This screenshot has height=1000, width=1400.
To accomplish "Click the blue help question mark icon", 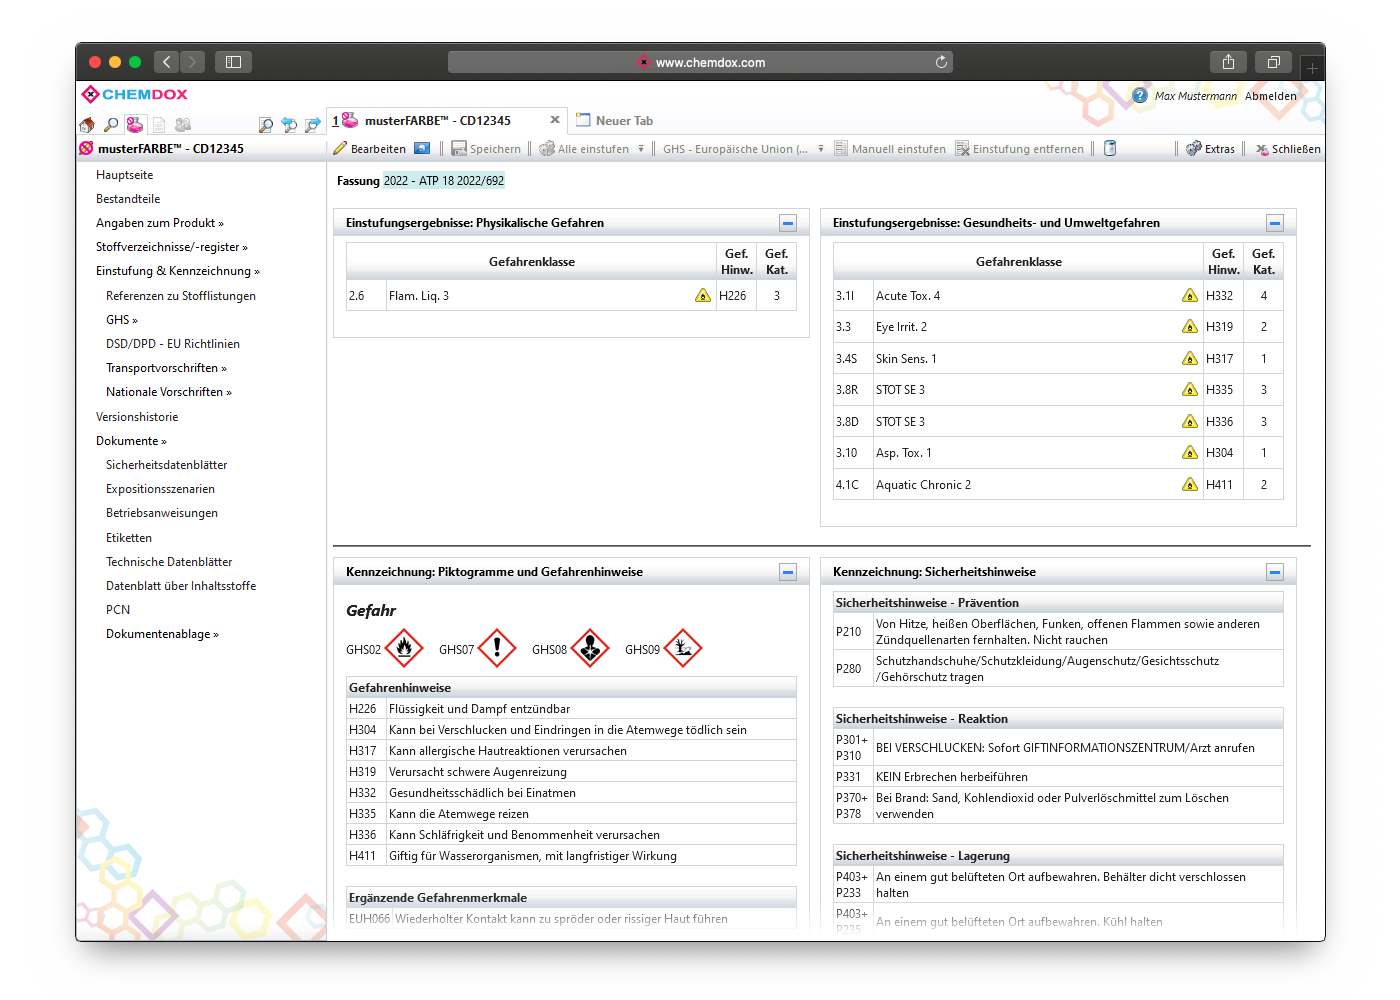I will click(x=1139, y=96).
